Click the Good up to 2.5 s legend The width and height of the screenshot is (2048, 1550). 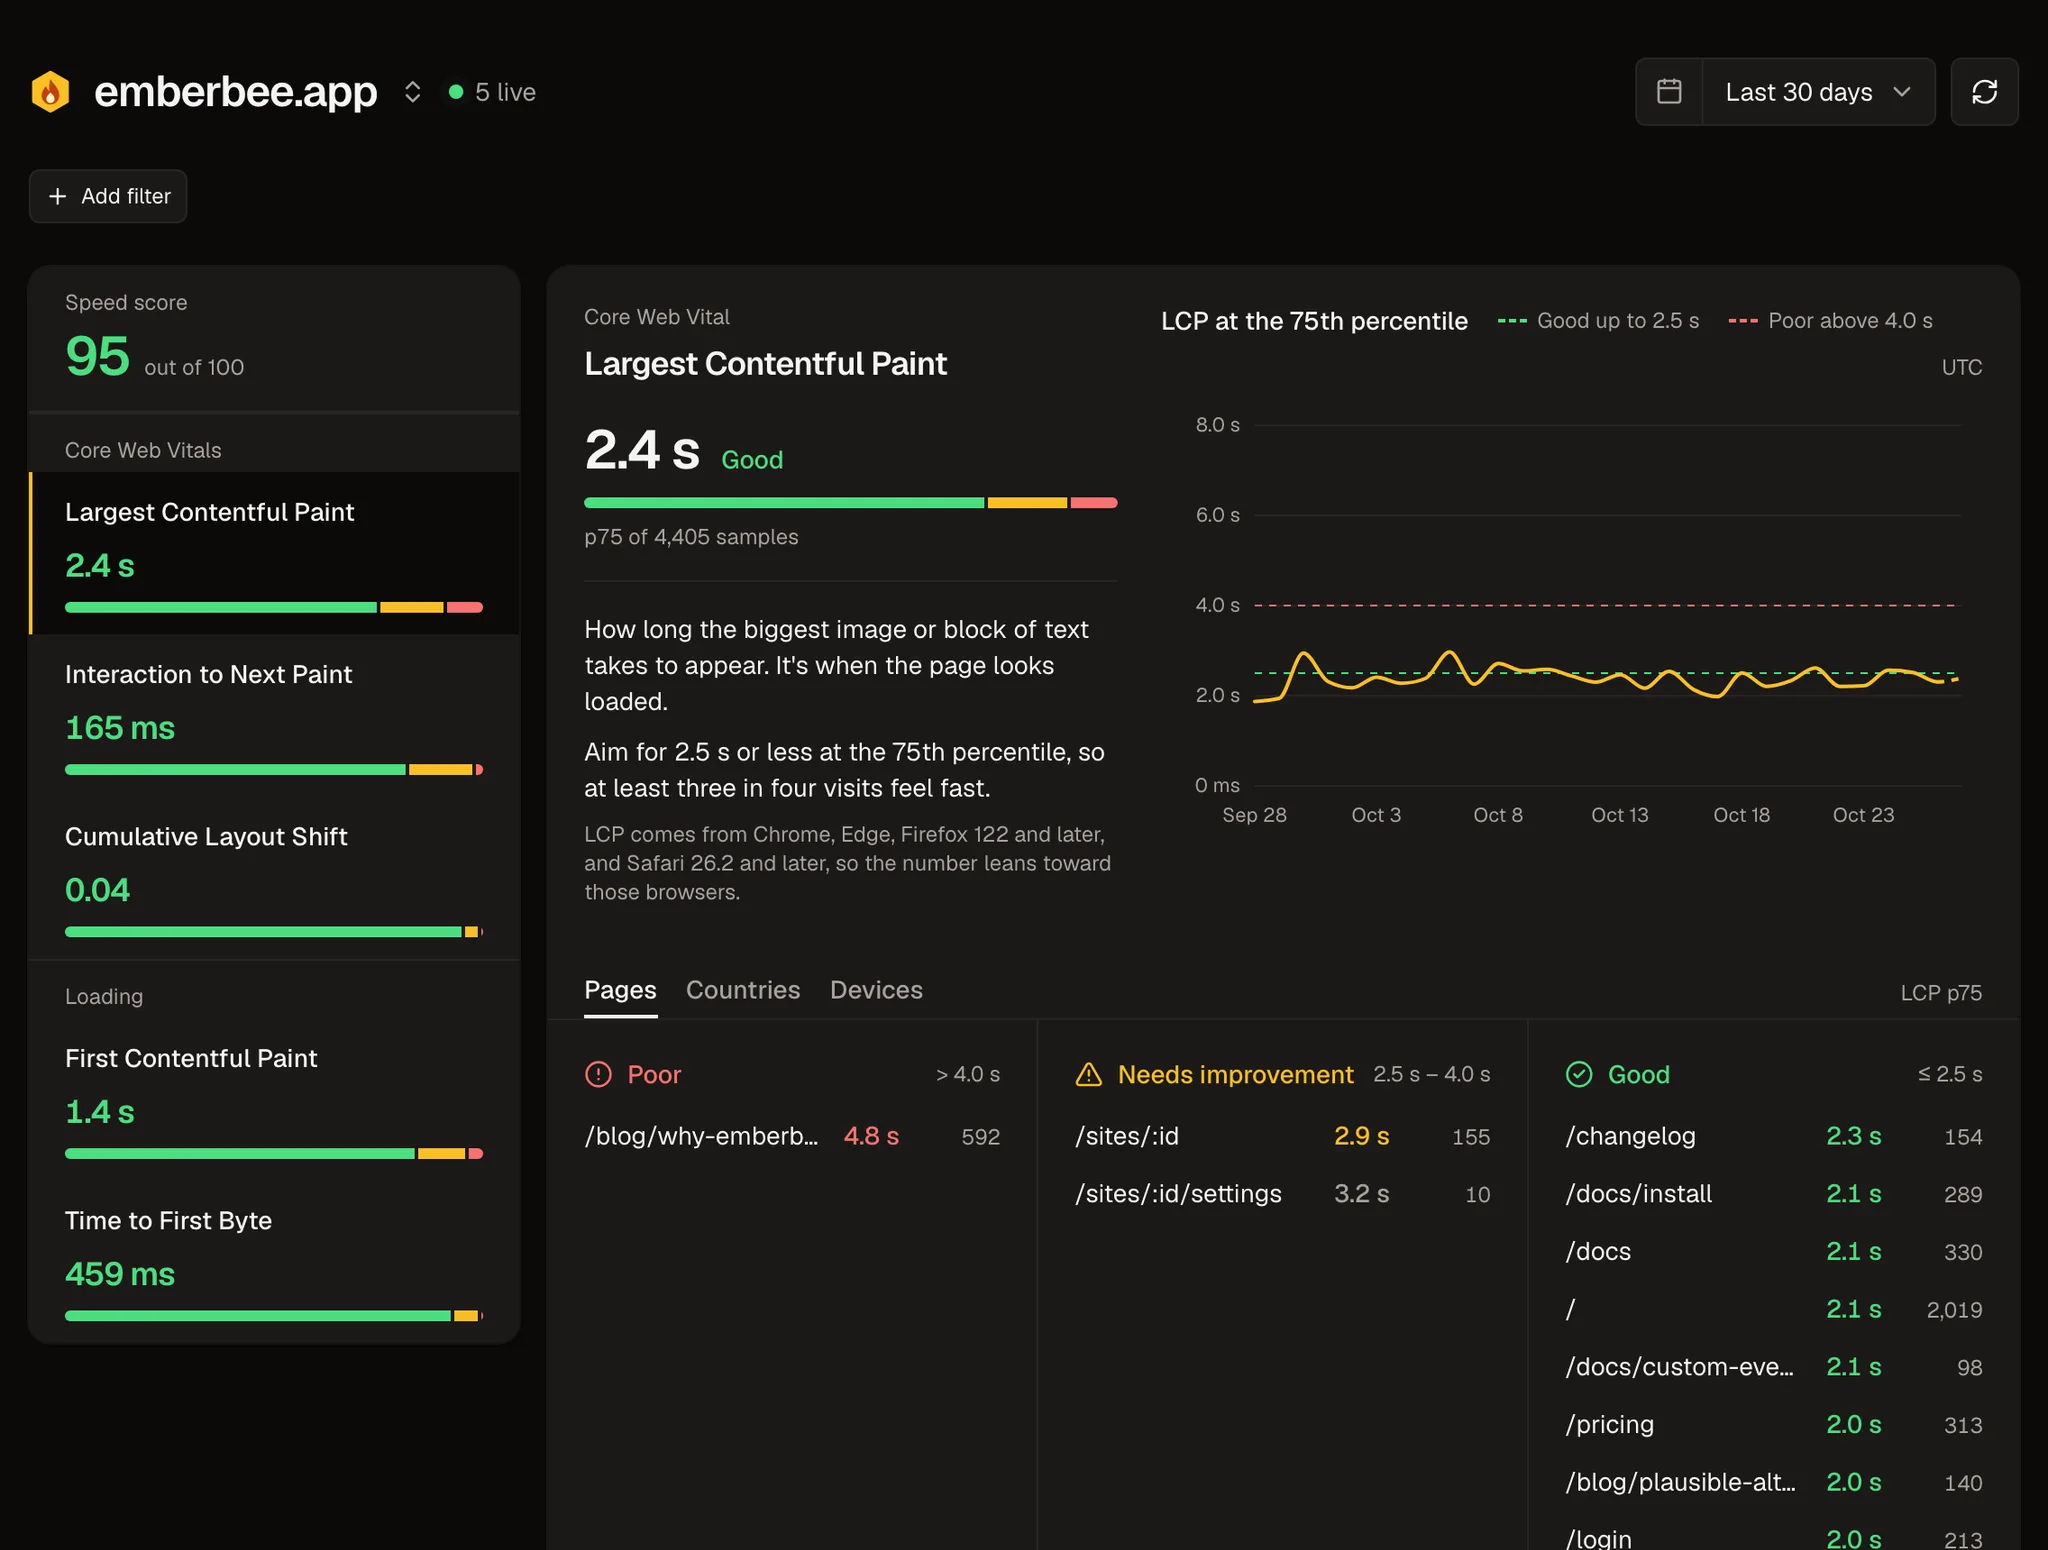pyautogui.click(x=1598, y=321)
